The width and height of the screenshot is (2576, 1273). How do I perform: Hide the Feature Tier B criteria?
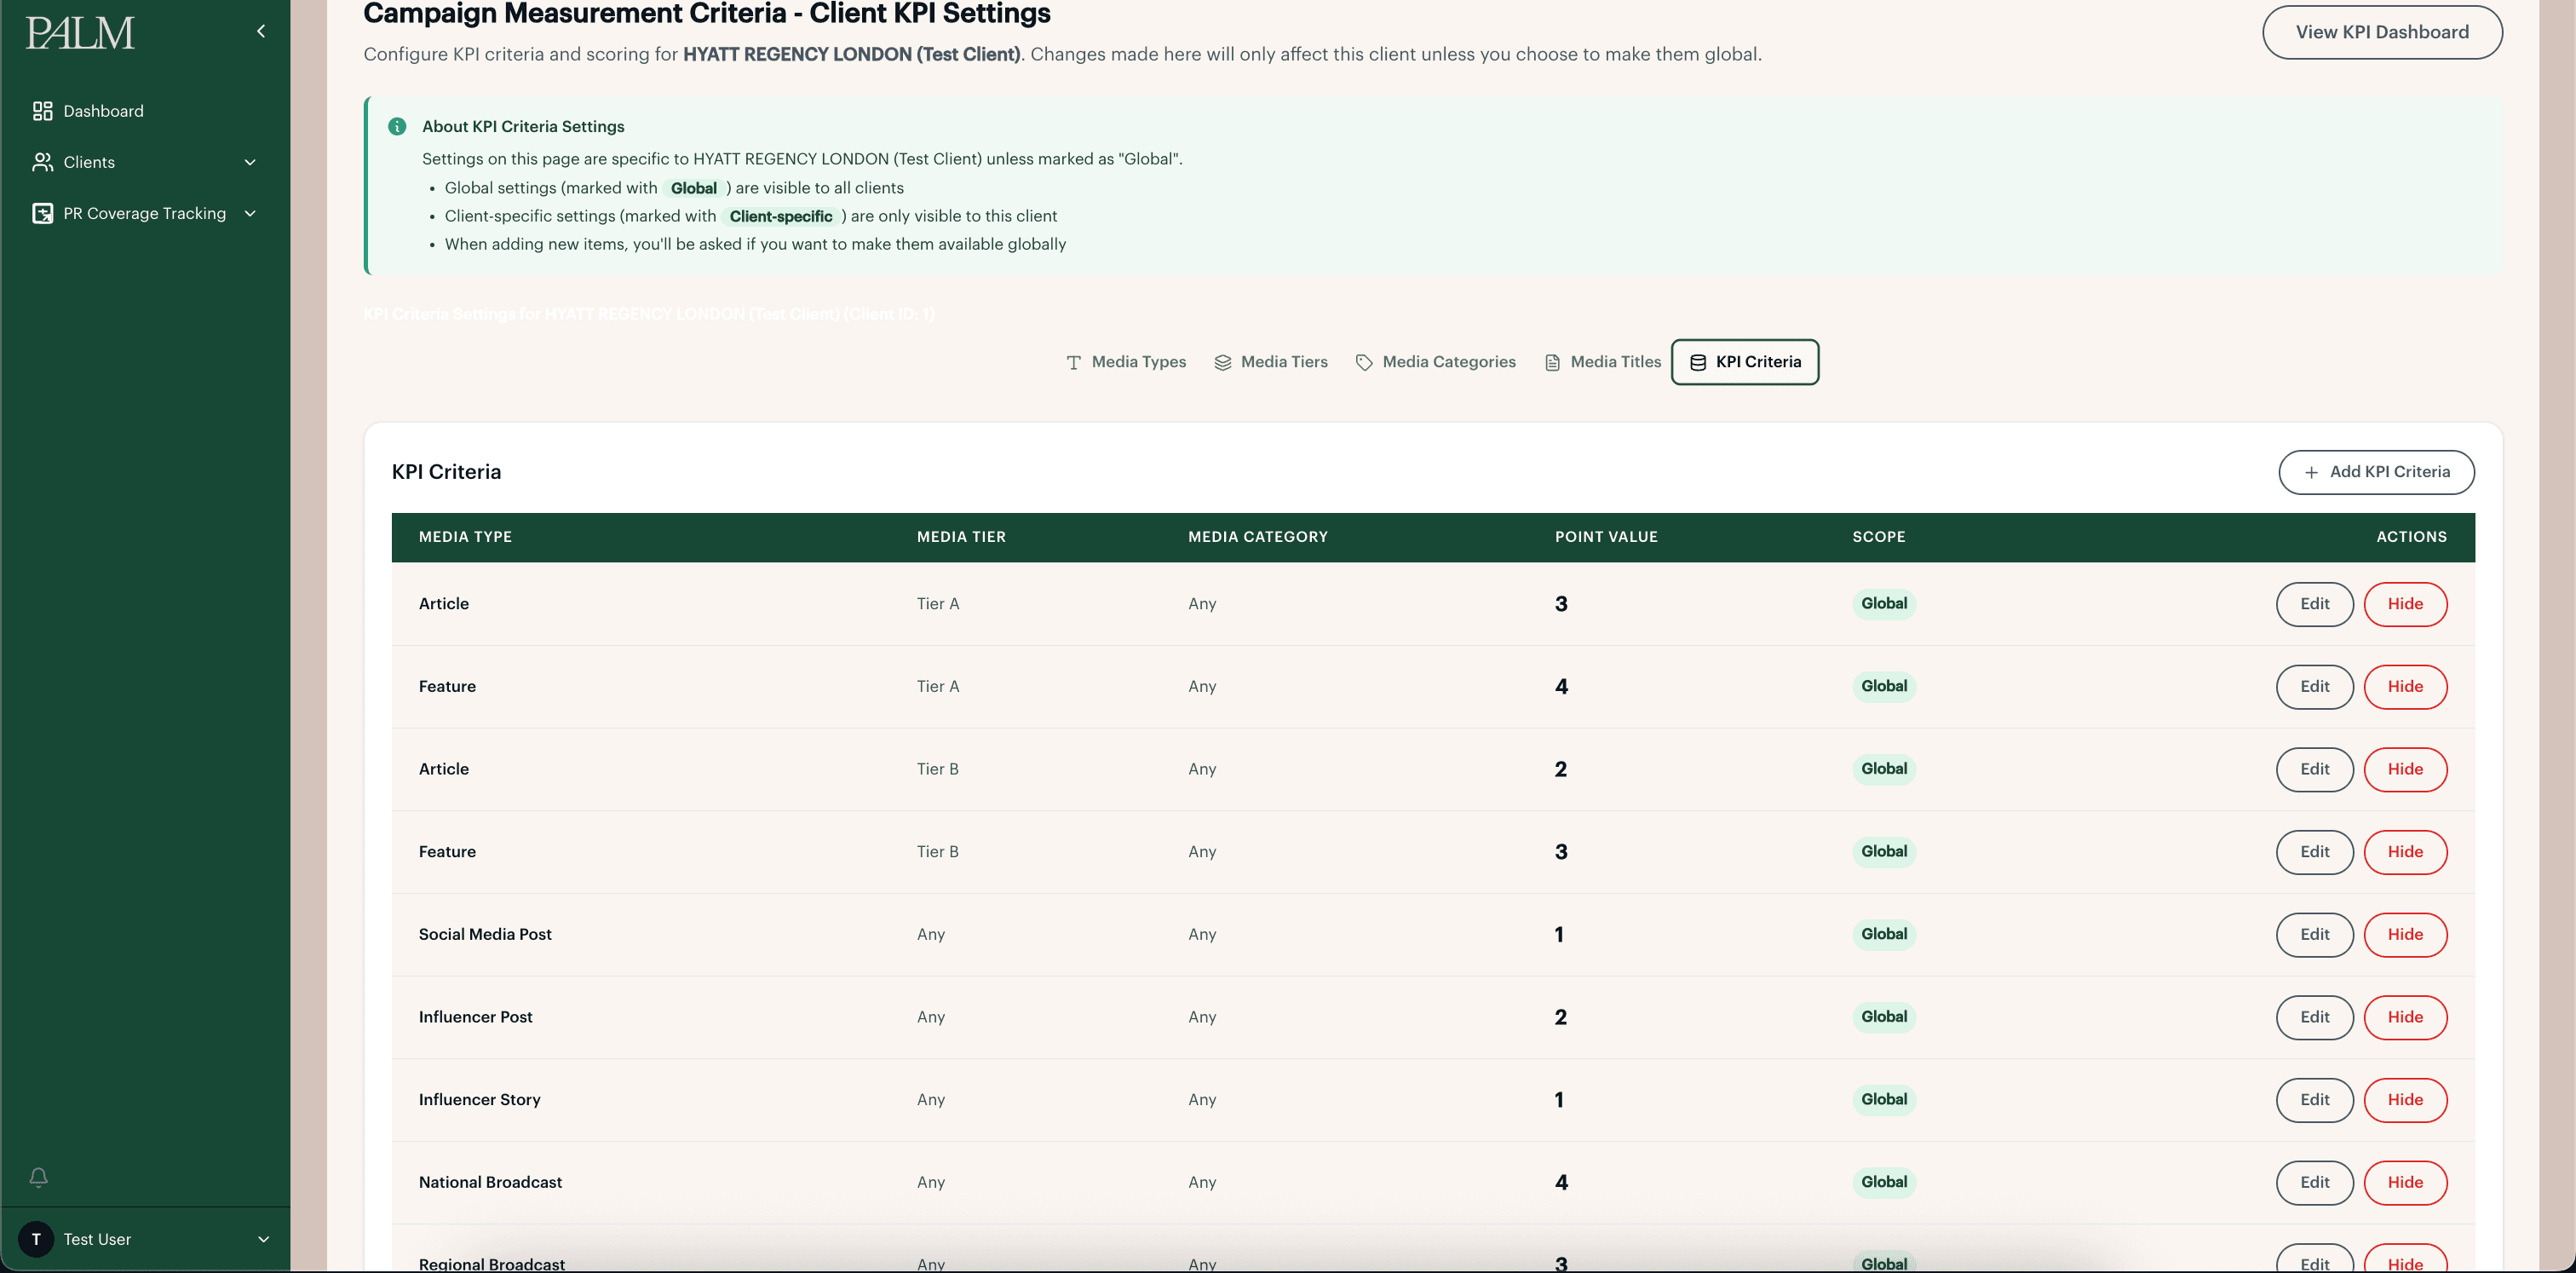[2405, 852]
